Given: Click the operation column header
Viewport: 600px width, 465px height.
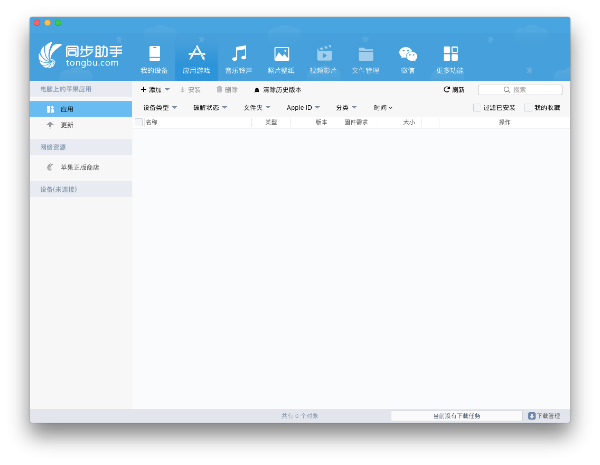Looking at the screenshot, I should 504,122.
